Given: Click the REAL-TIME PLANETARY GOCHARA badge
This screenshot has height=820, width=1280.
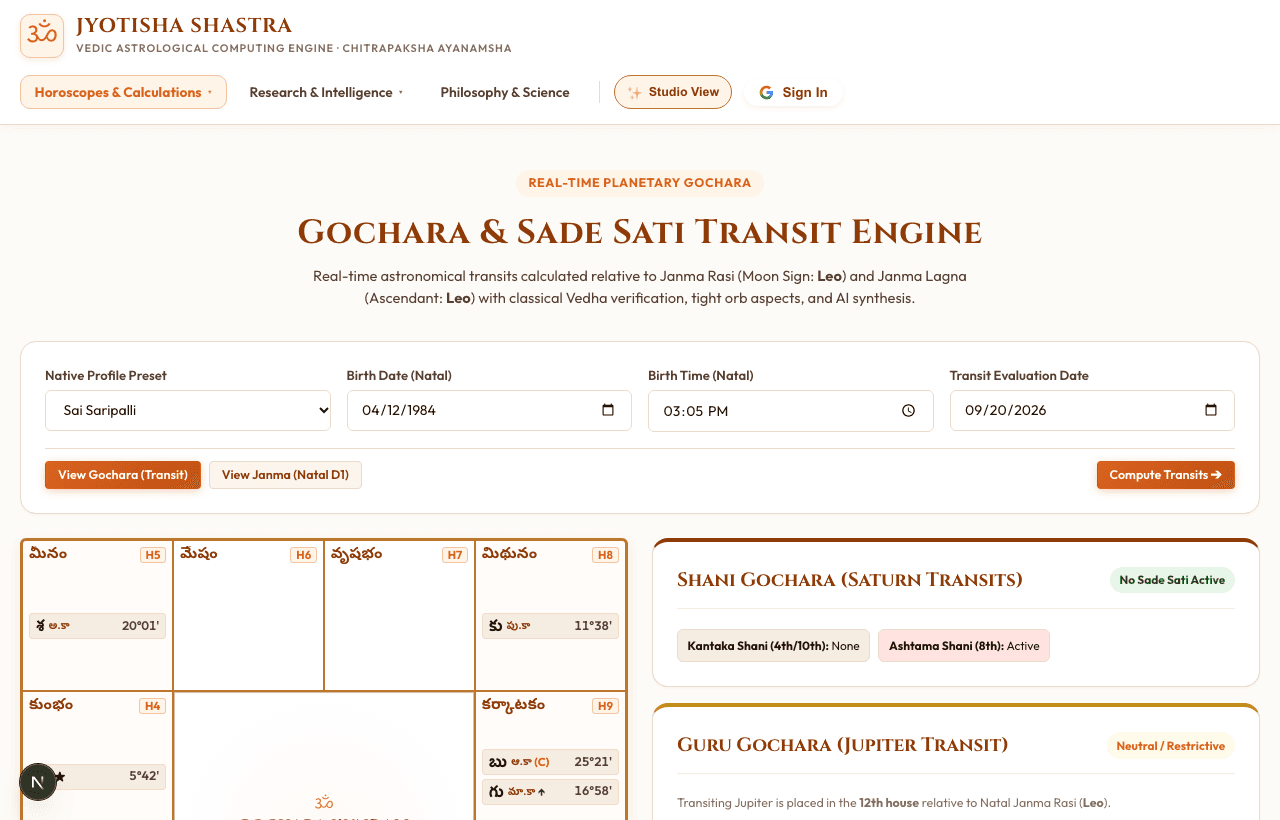Looking at the screenshot, I should 640,183.
